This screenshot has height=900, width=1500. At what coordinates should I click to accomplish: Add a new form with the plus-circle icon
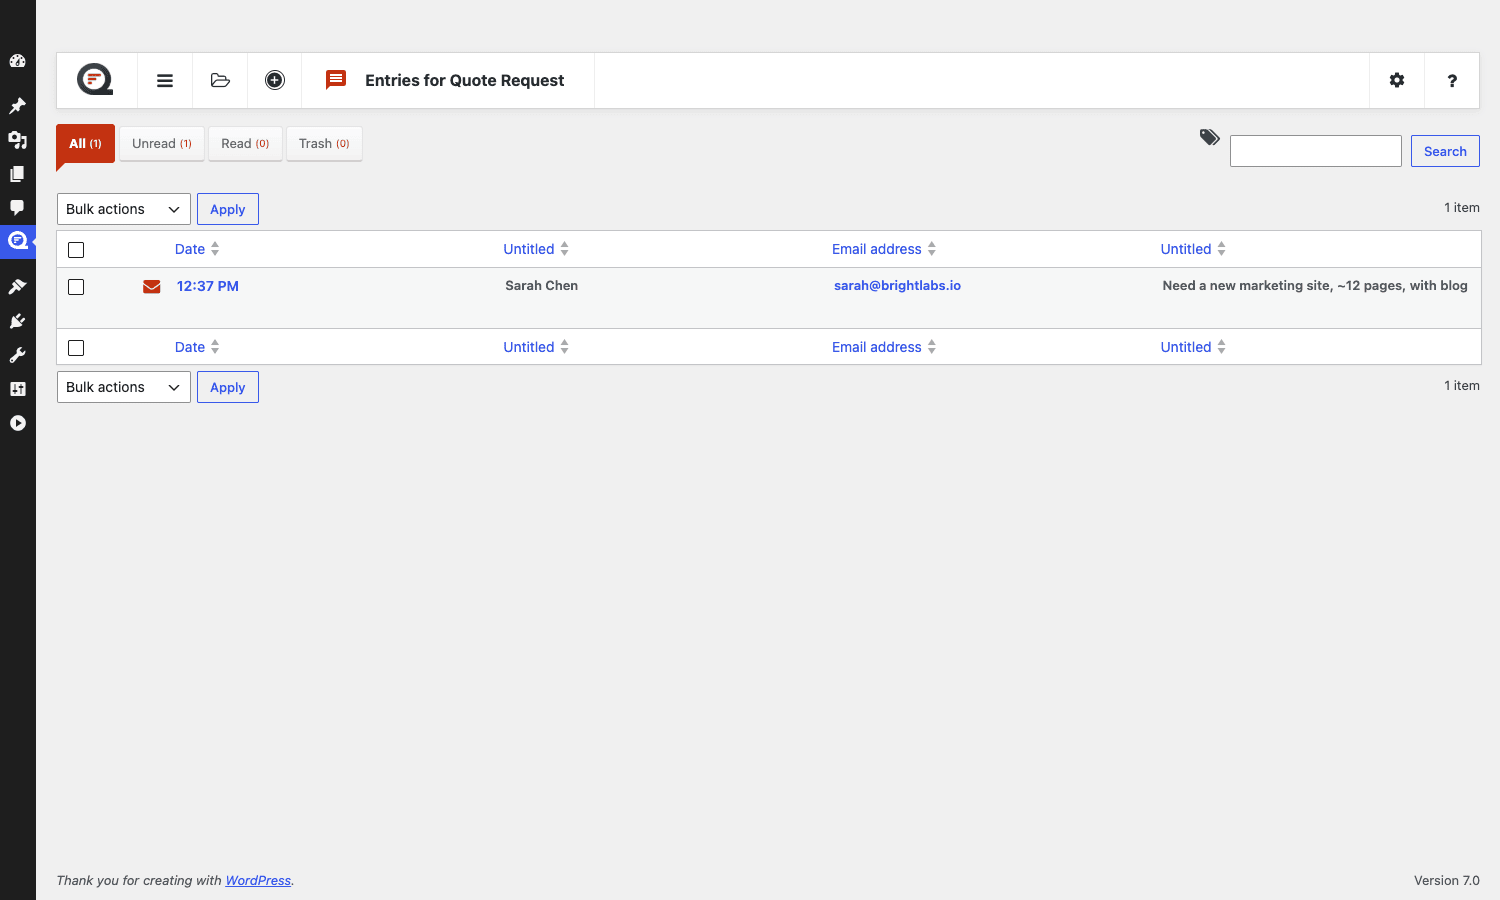click(x=275, y=80)
